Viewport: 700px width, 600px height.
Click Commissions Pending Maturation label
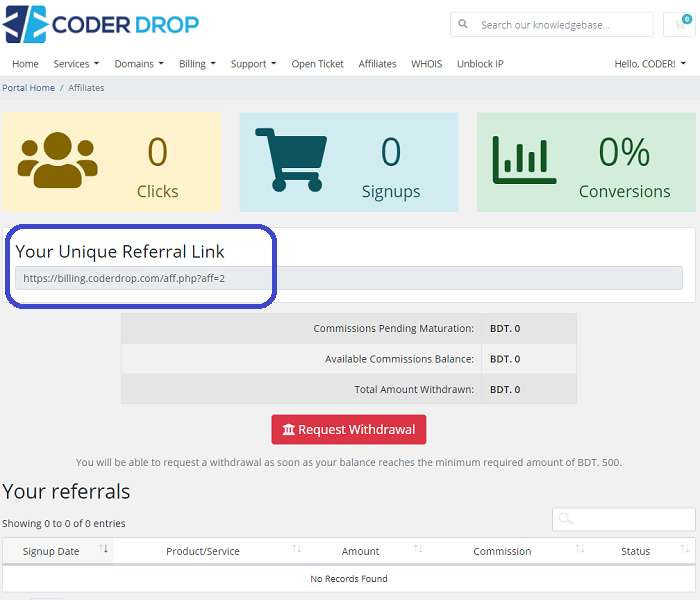tap(393, 328)
